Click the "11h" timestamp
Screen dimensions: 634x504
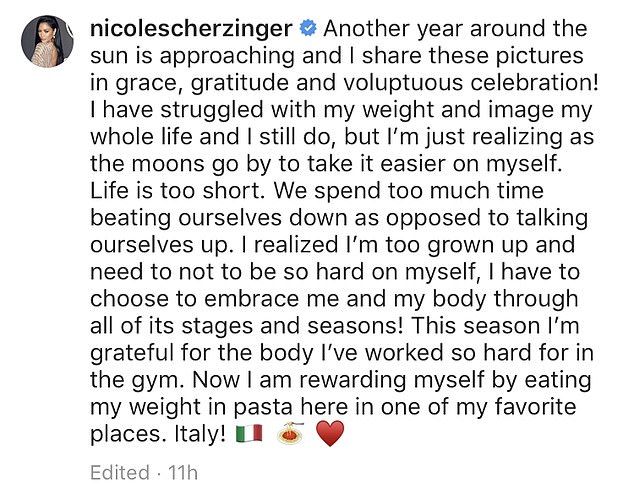[183, 473]
